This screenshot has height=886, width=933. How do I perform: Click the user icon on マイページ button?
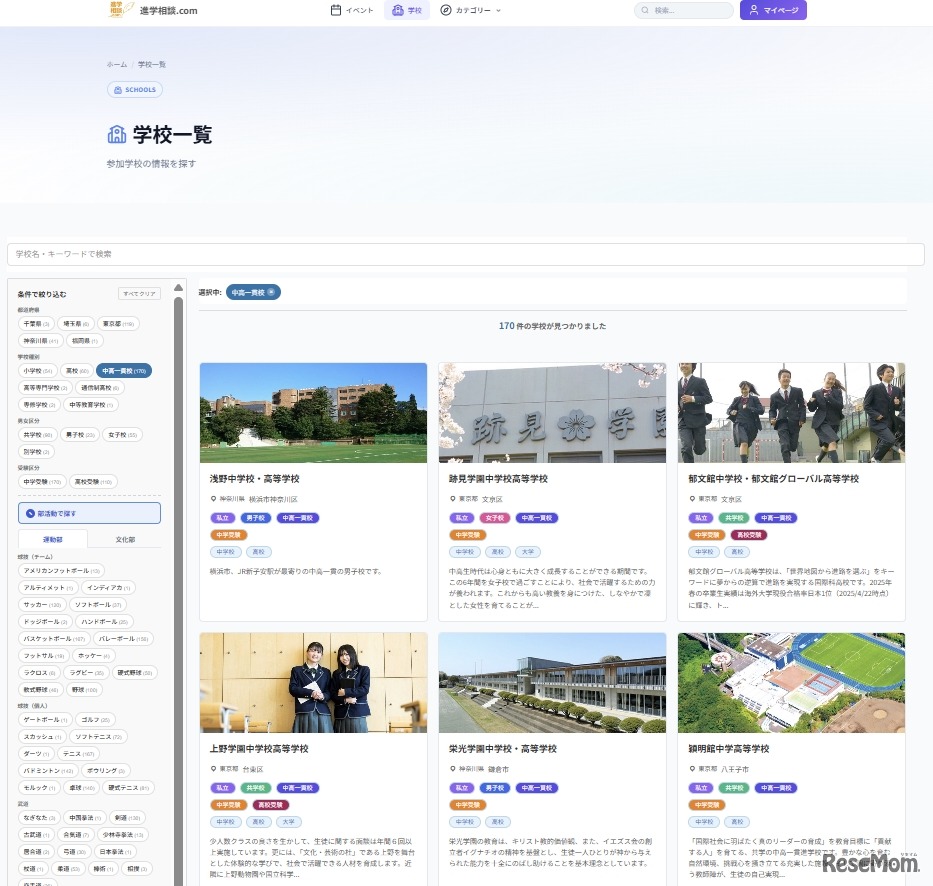754,10
